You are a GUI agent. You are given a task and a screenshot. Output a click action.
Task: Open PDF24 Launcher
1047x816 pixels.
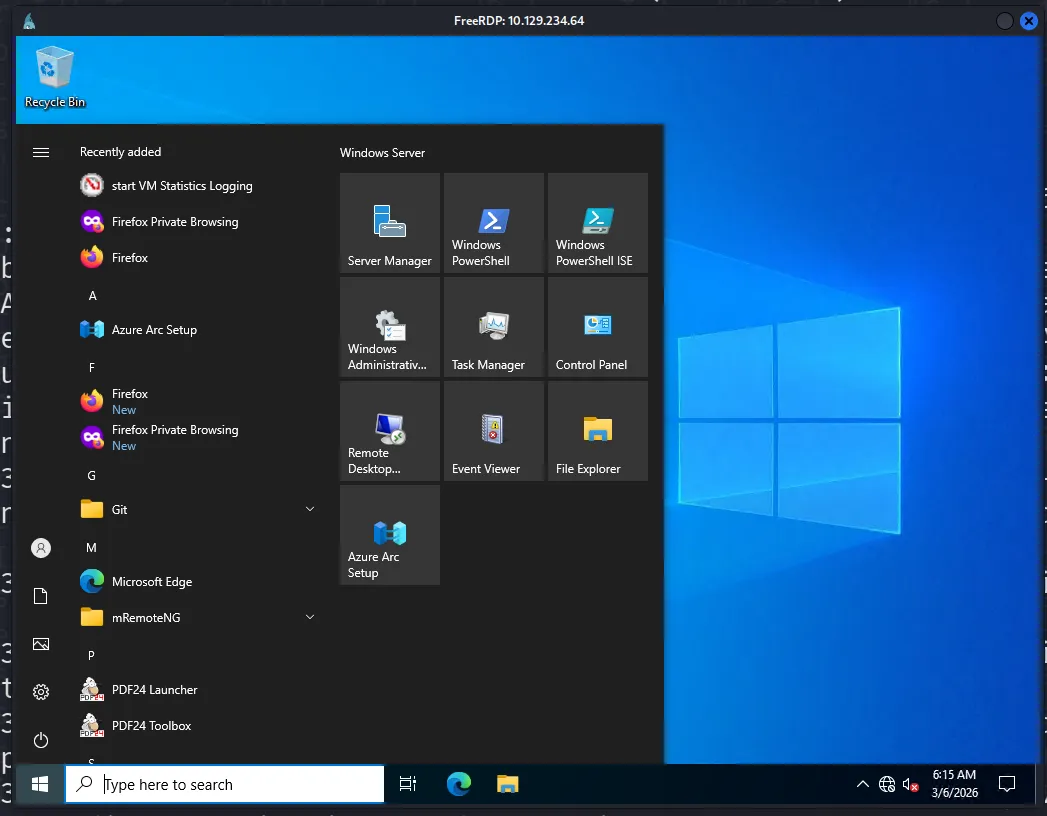(x=197, y=690)
